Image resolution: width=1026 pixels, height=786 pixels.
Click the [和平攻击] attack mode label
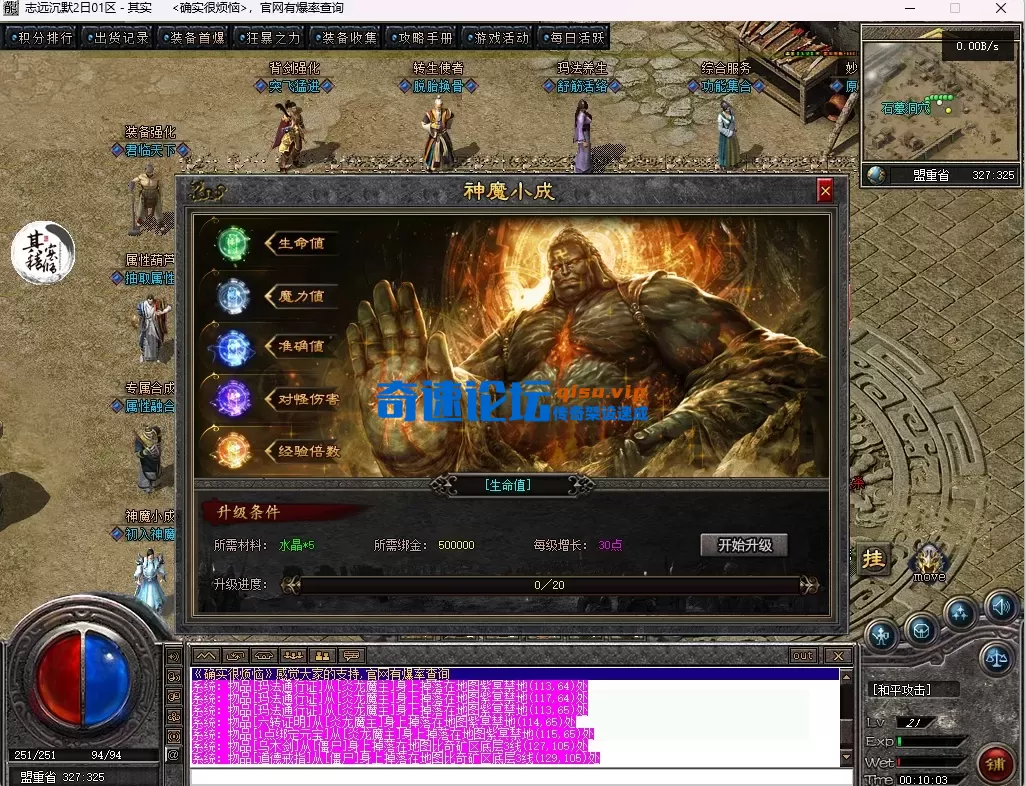click(x=901, y=690)
